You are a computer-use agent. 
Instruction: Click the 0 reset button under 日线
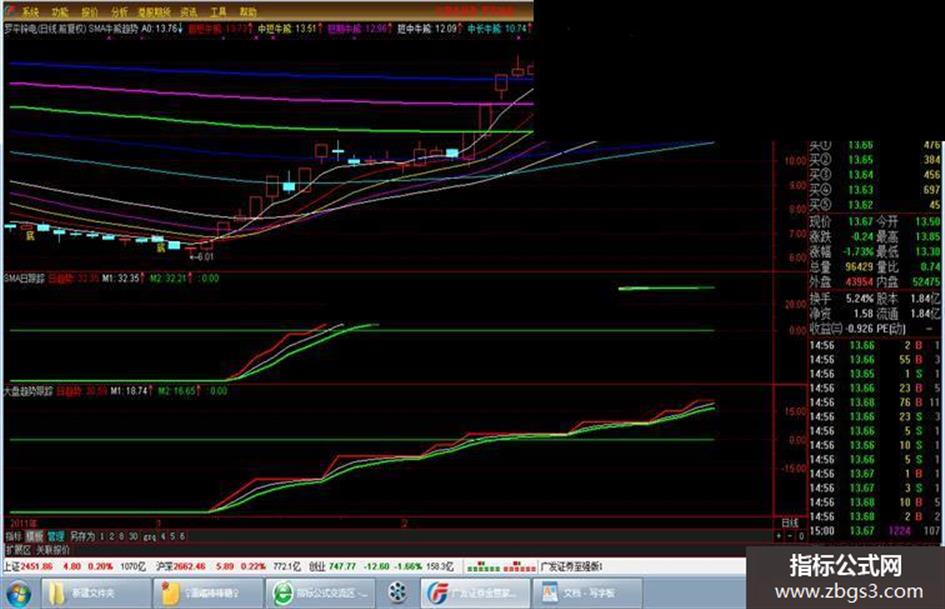pyautogui.click(x=801, y=536)
